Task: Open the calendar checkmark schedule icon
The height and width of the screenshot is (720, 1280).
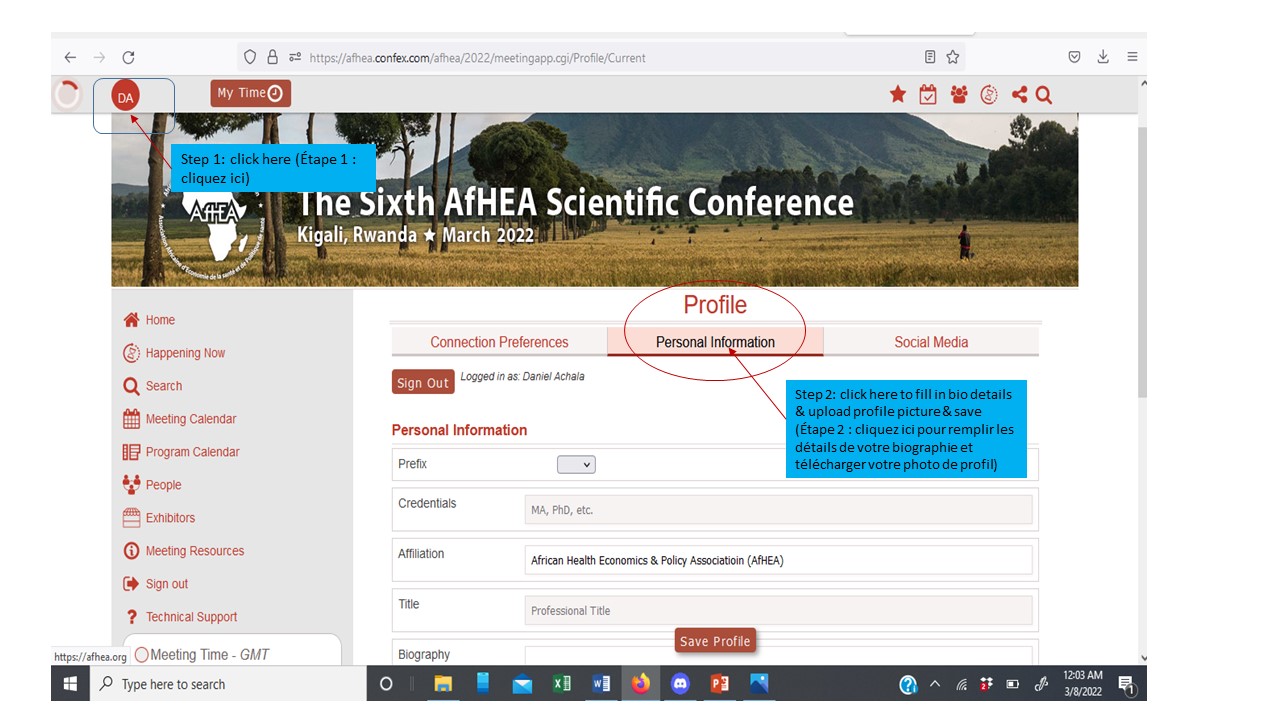Action: pyautogui.click(x=928, y=94)
